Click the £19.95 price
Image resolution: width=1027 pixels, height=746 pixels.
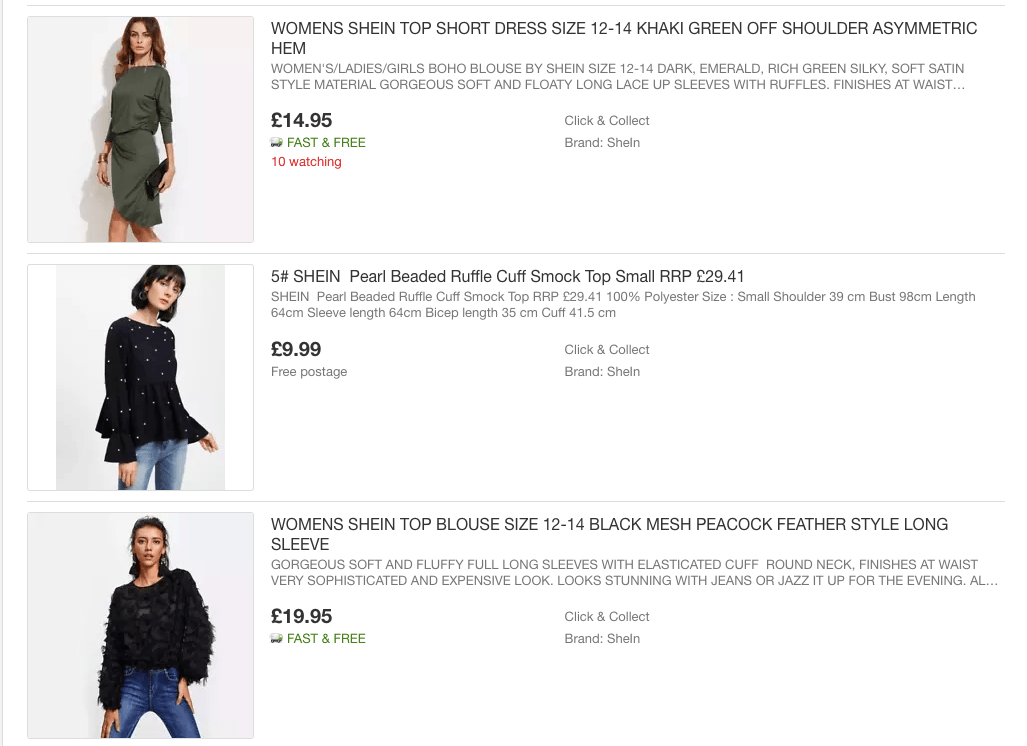(x=301, y=616)
